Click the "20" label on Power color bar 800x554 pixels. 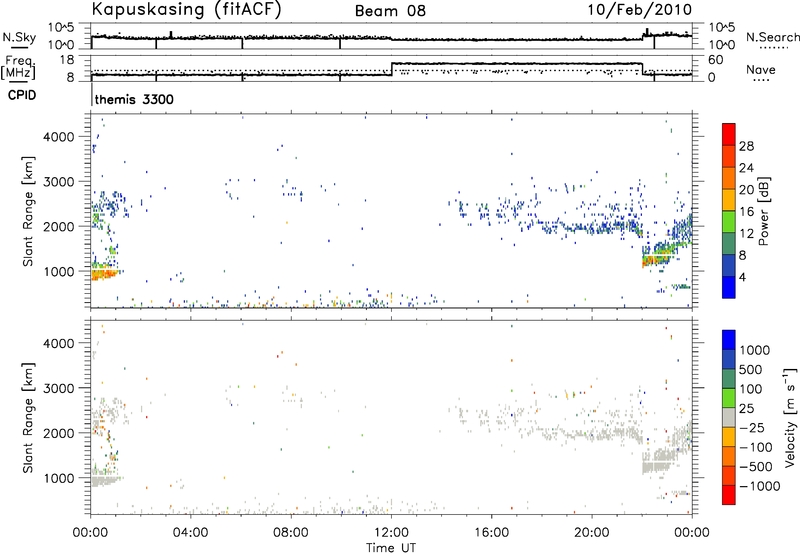click(x=746, y=190)
